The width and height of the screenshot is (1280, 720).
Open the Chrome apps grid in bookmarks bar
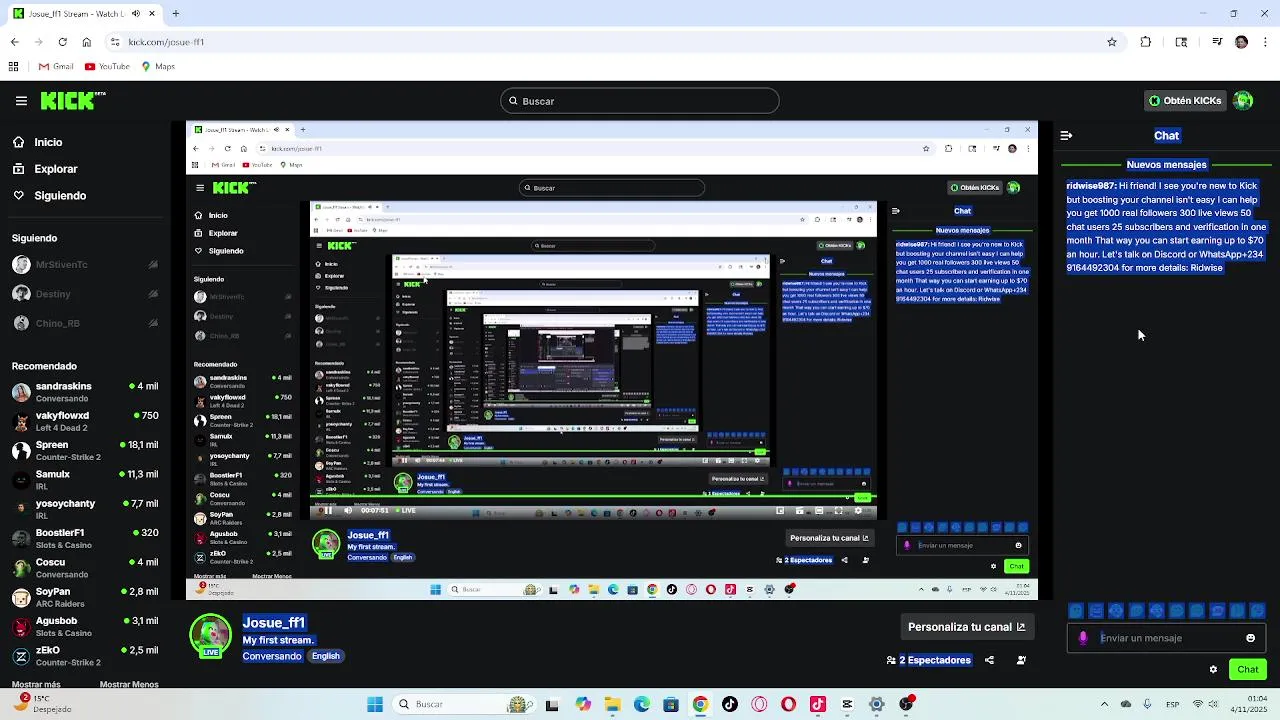[13, 67]
